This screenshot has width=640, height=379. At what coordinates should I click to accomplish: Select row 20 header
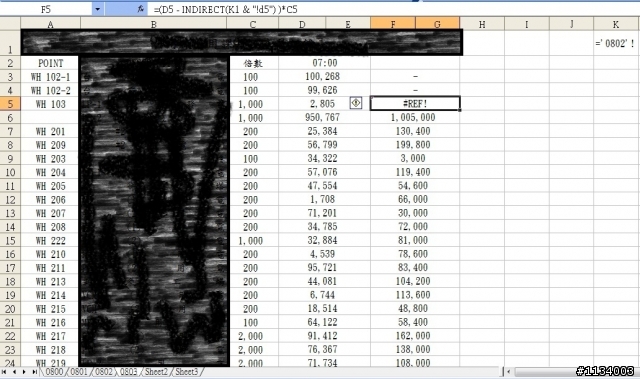(10, 309)
